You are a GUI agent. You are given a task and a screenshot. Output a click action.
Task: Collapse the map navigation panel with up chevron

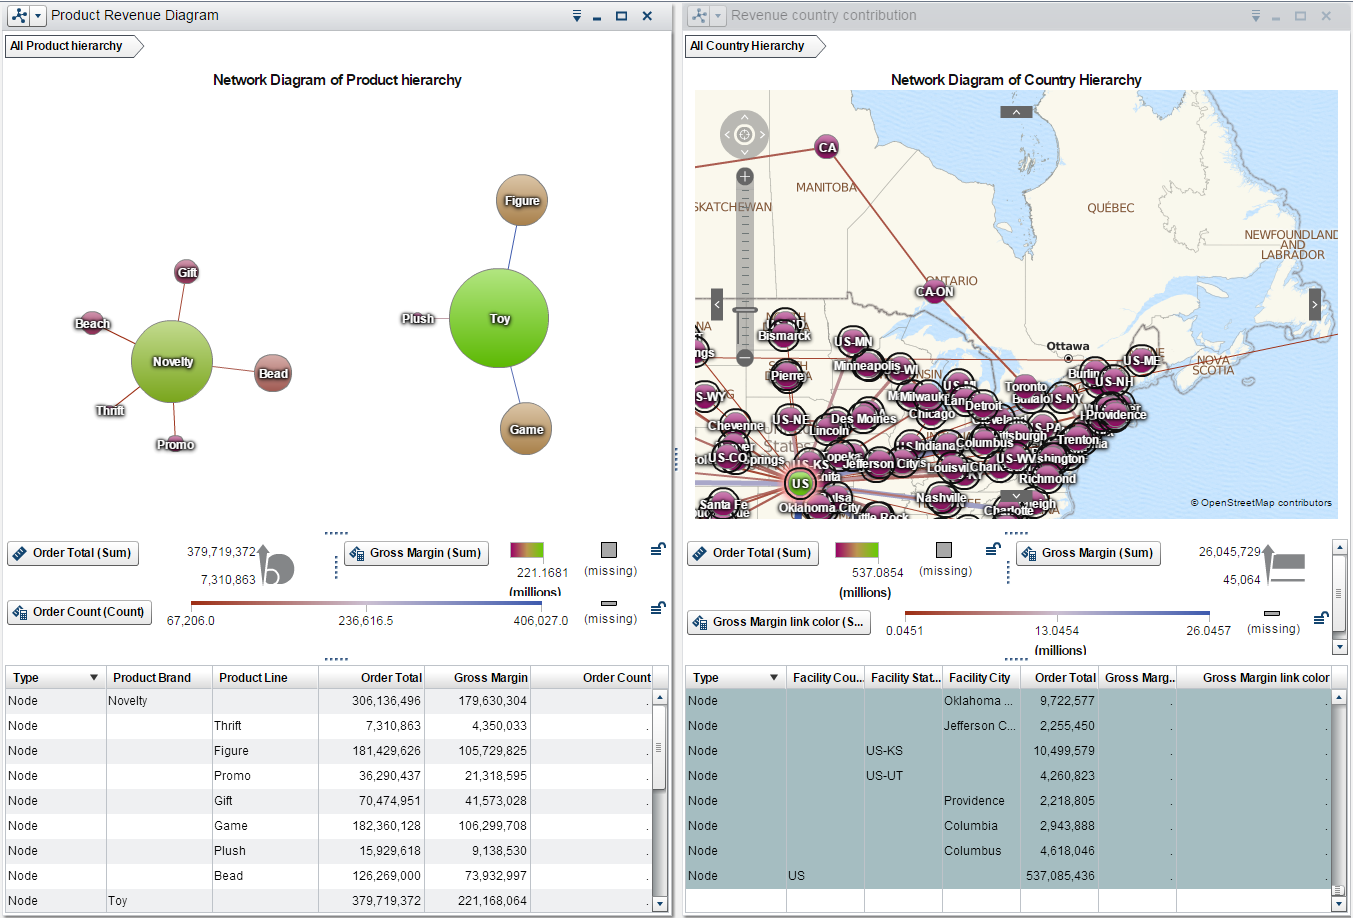1016,111
